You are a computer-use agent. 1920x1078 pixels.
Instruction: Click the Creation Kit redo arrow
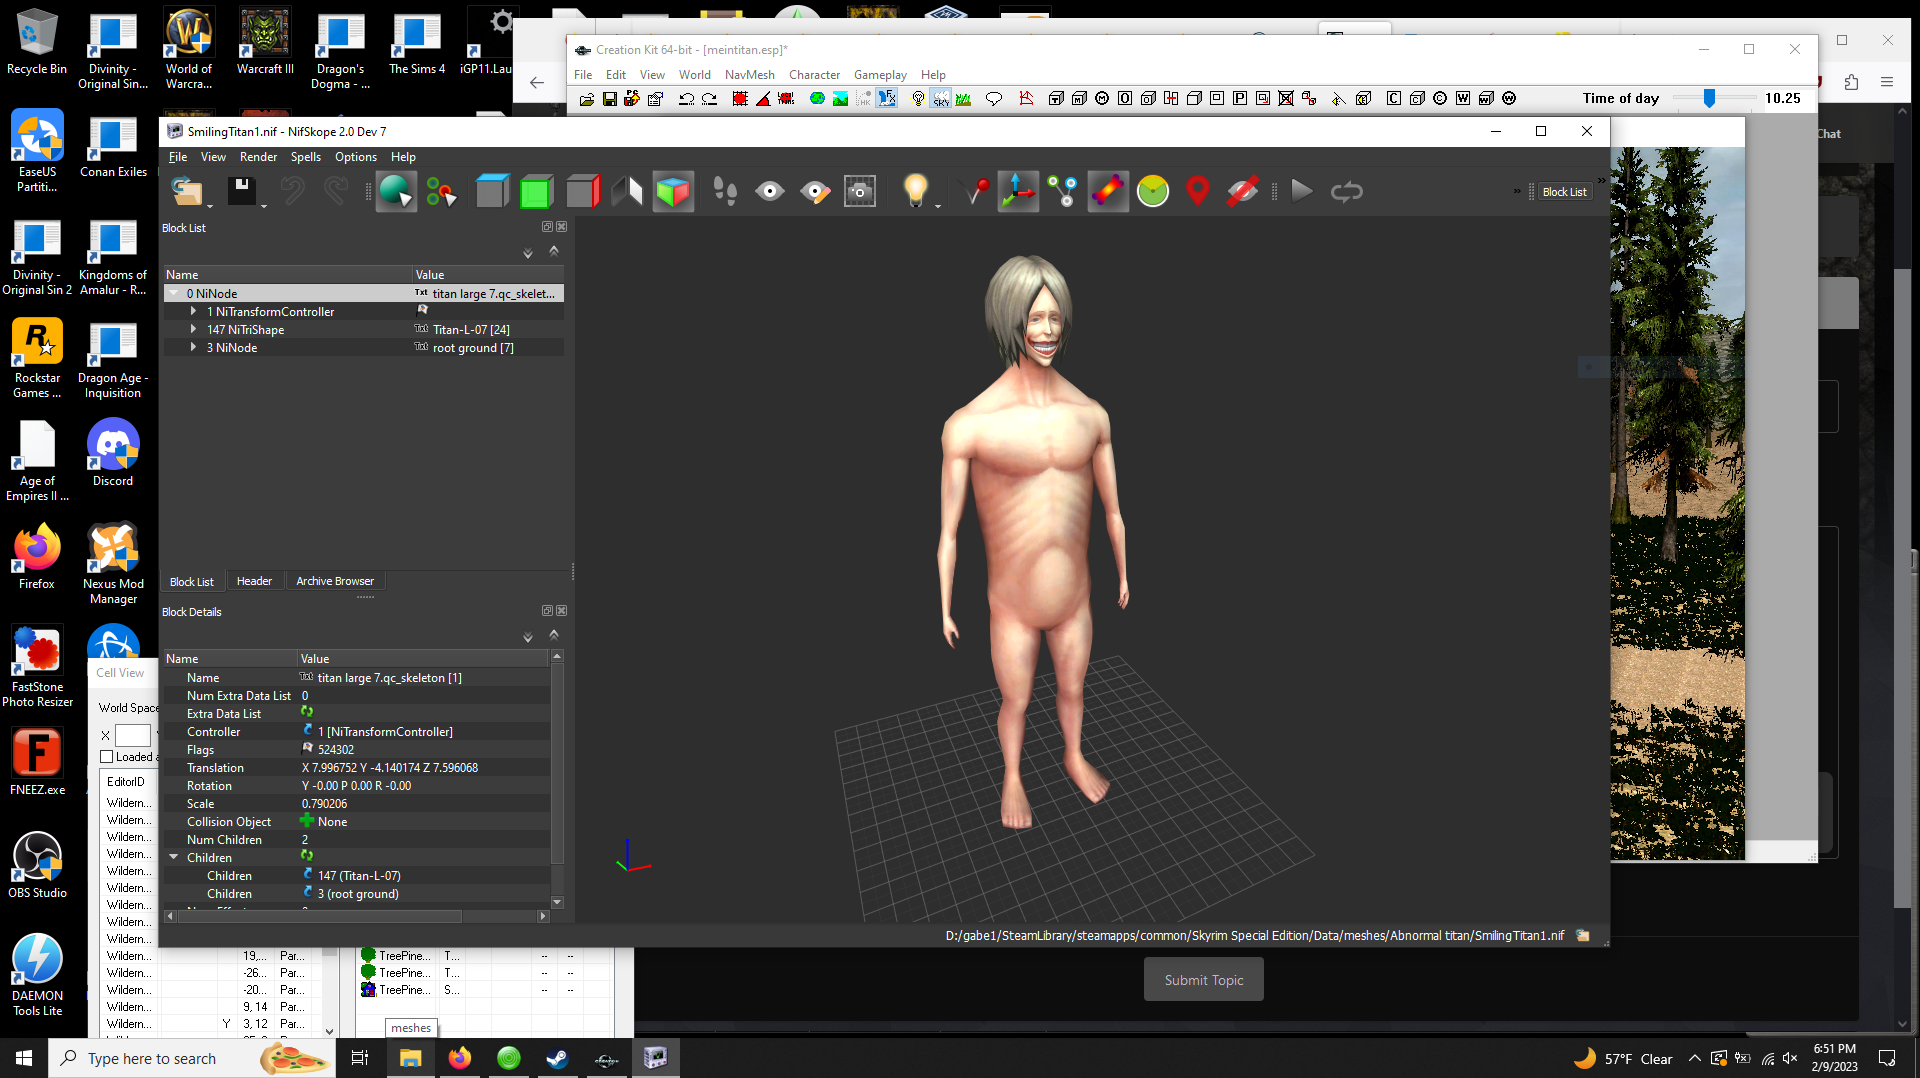pos(709,99)
